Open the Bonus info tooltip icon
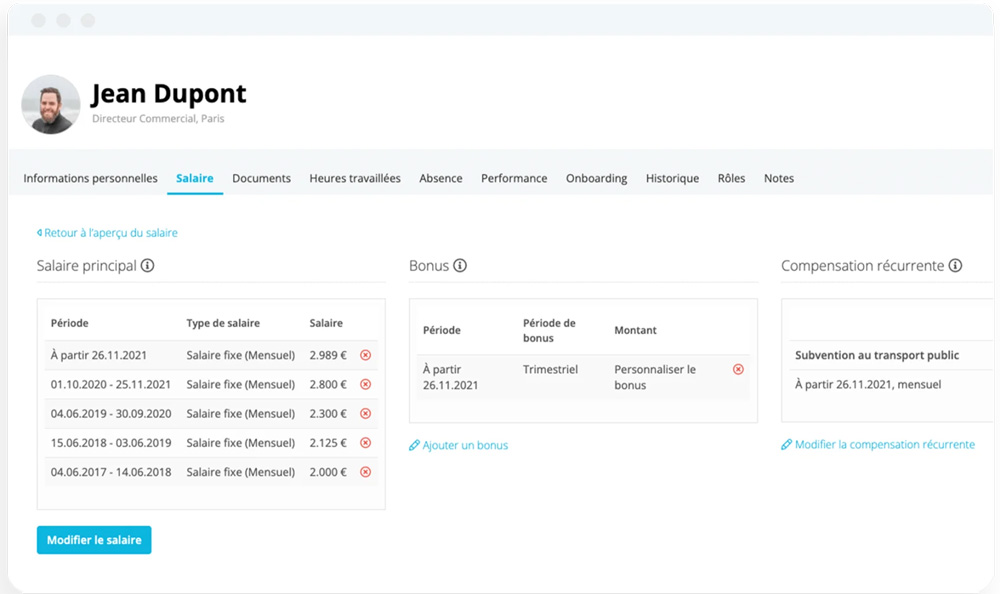Image resolution: width=1000 pixels, height=594 pixels. 460,266
